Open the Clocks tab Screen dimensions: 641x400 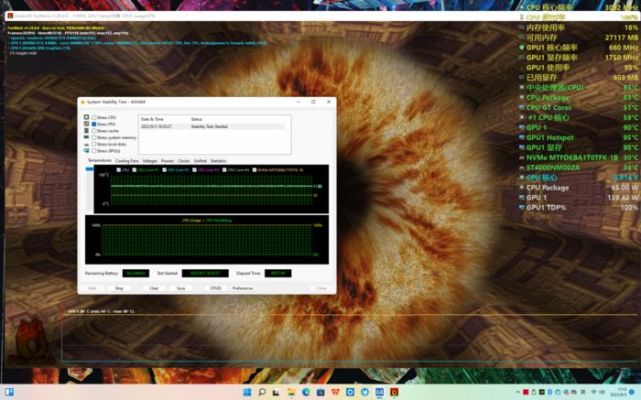(x=184, y=161)
